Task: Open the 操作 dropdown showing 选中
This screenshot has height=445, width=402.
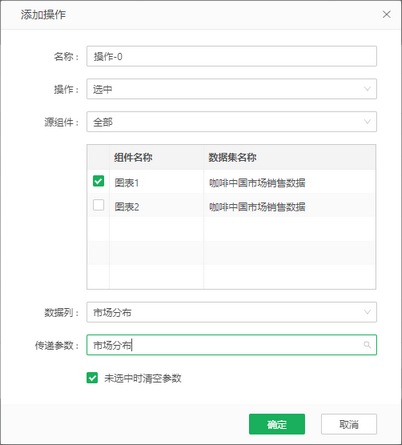Action: click(x=232, y=89)
